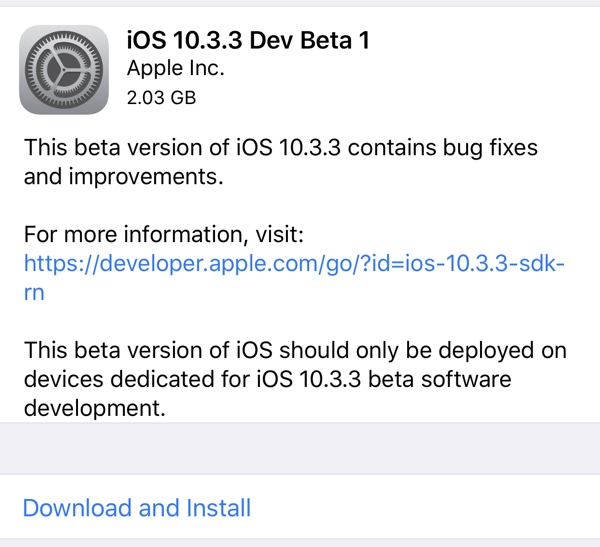Click the center hub of the gear icon
Viewport: 600px width, 547px height.
pyautogui.click(x=66, y=69)
